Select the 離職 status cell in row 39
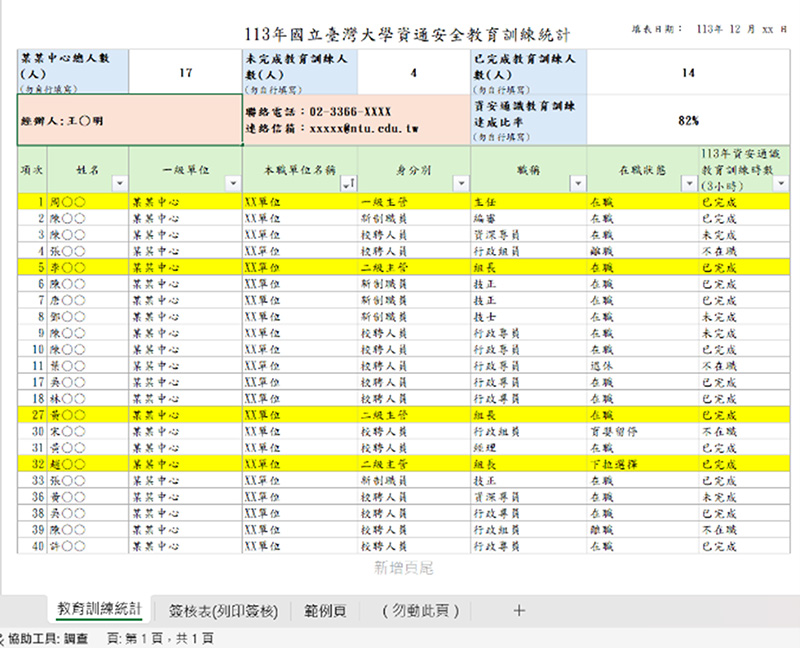The height and width of the screenshot is (648, 800). tap(642, 530)
